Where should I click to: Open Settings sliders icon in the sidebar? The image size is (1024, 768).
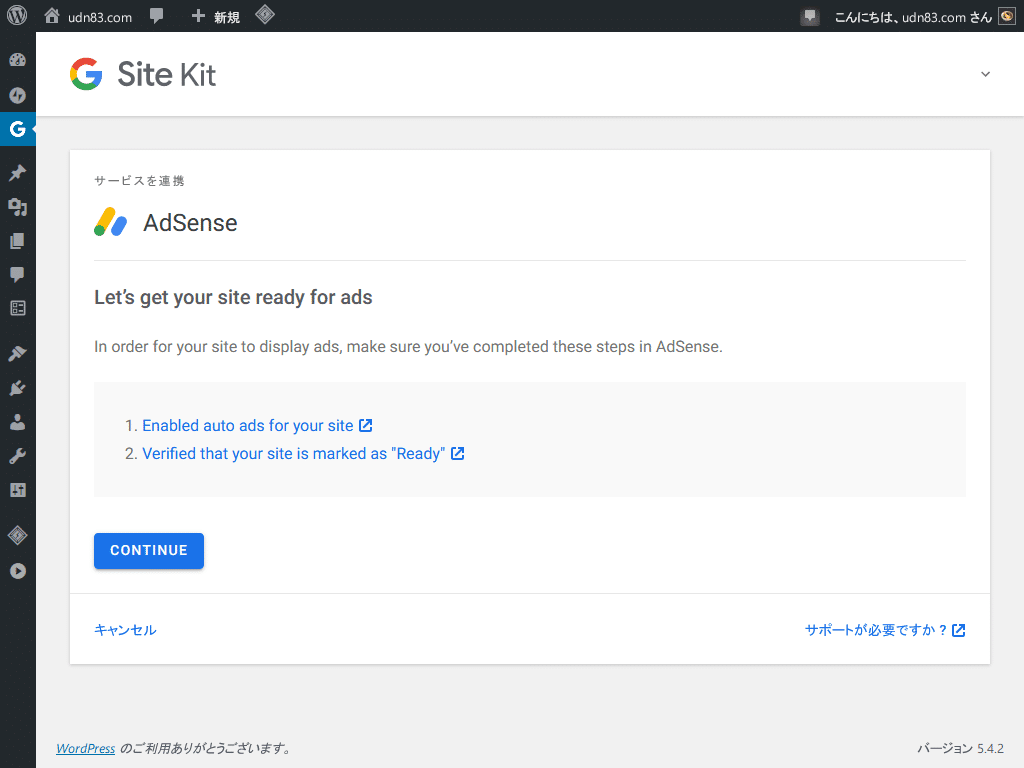click(18, 490)
